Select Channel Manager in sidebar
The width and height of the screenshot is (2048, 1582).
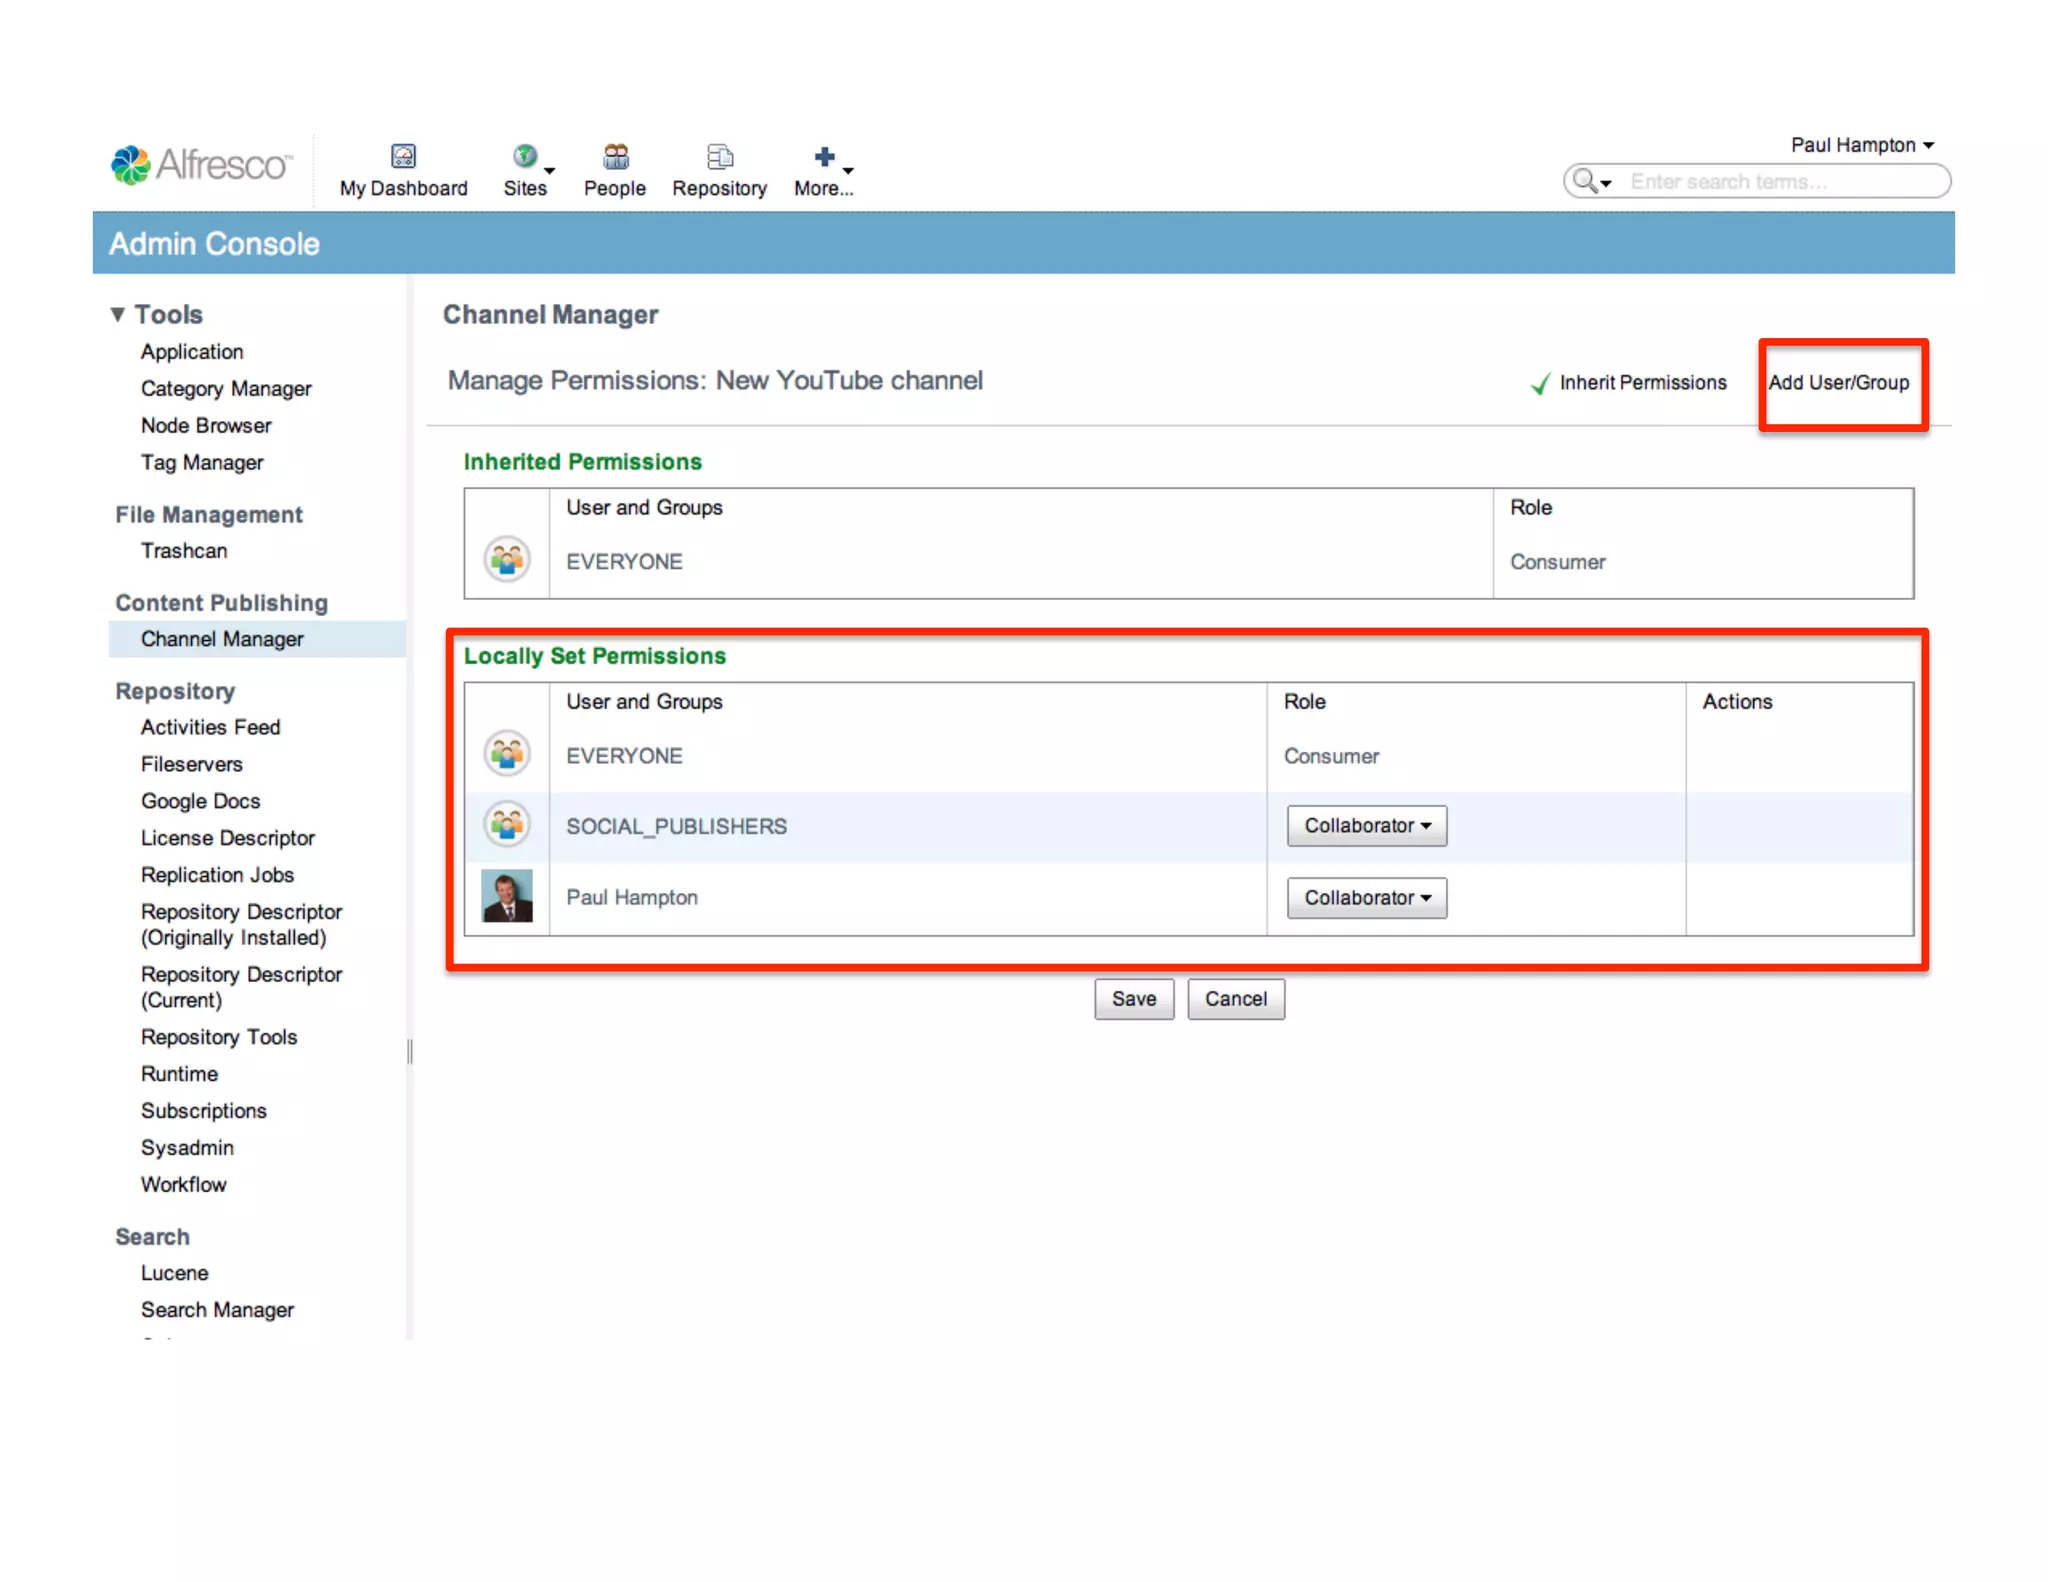click(222, 639)
